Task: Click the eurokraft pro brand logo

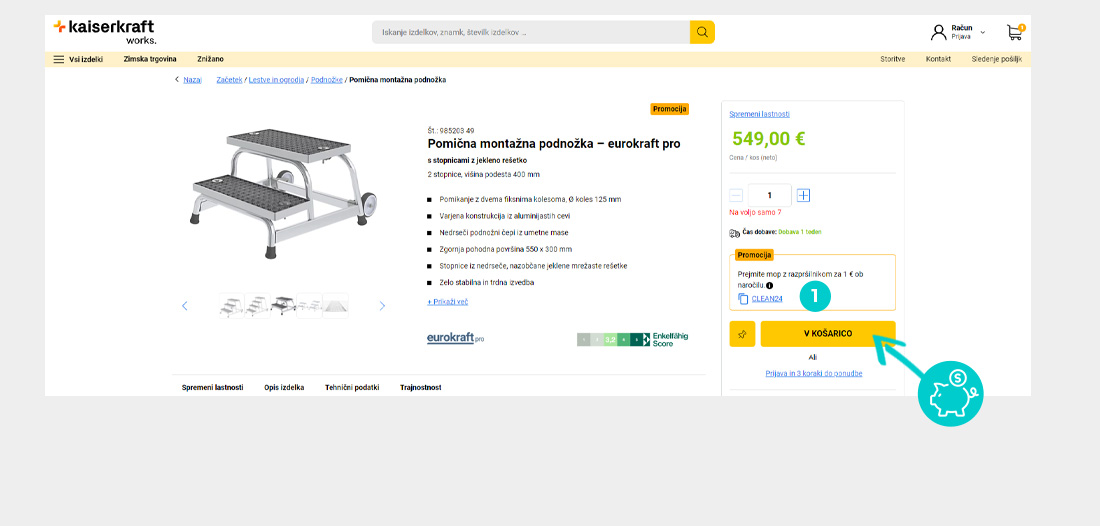Action: click(455, 339)
